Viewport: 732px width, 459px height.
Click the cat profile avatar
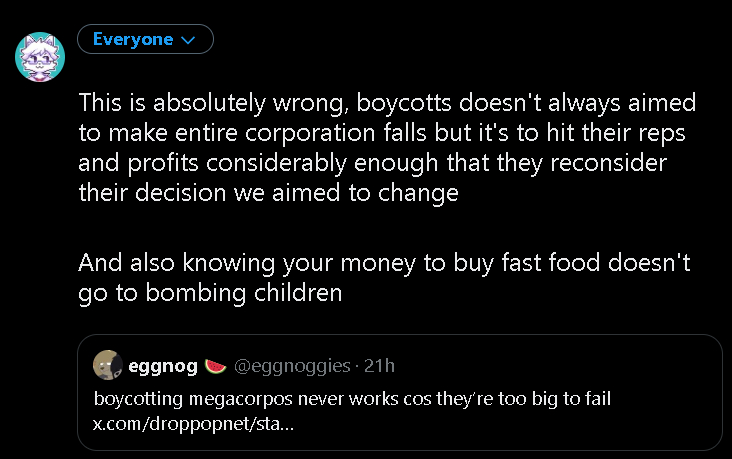(x=40, y=56)
